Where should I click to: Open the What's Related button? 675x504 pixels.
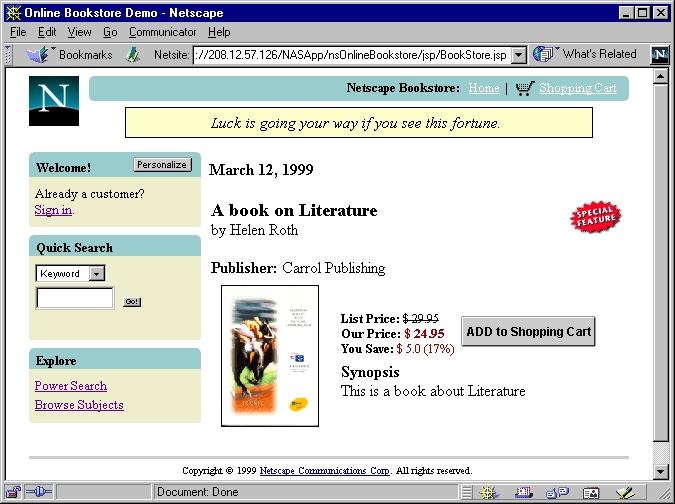(x=585, y=54)
